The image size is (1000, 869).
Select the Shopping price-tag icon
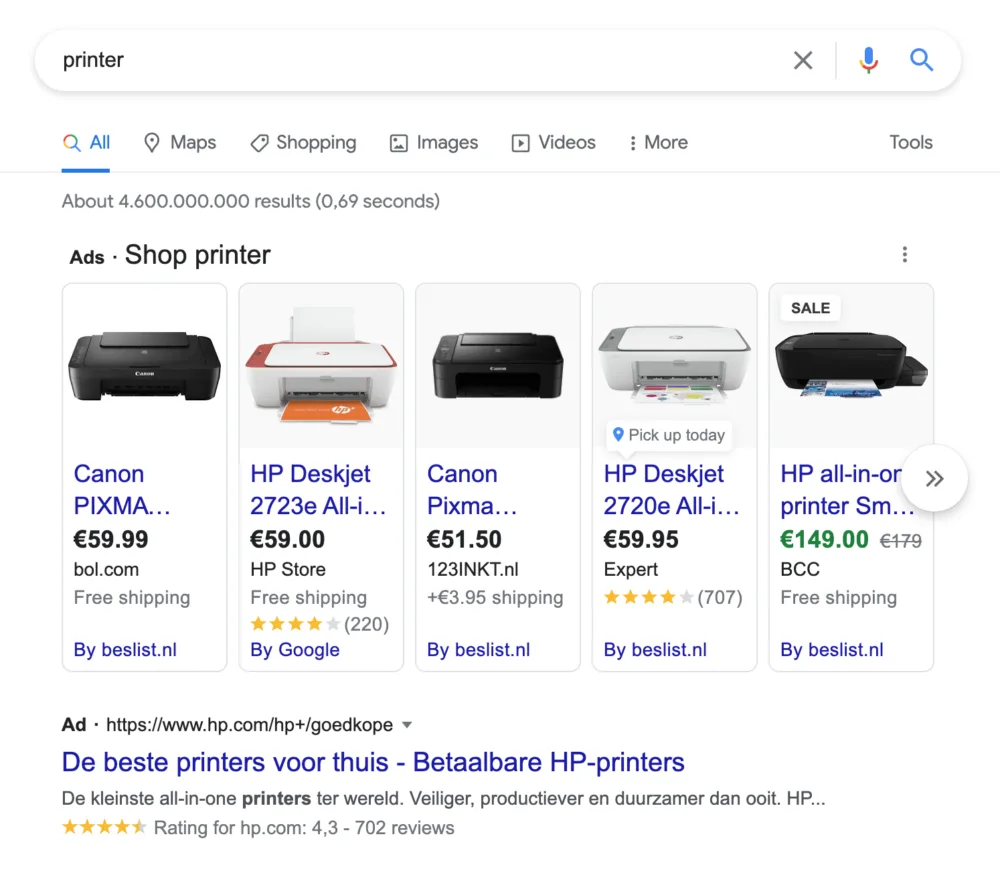[x=259, y=143]
